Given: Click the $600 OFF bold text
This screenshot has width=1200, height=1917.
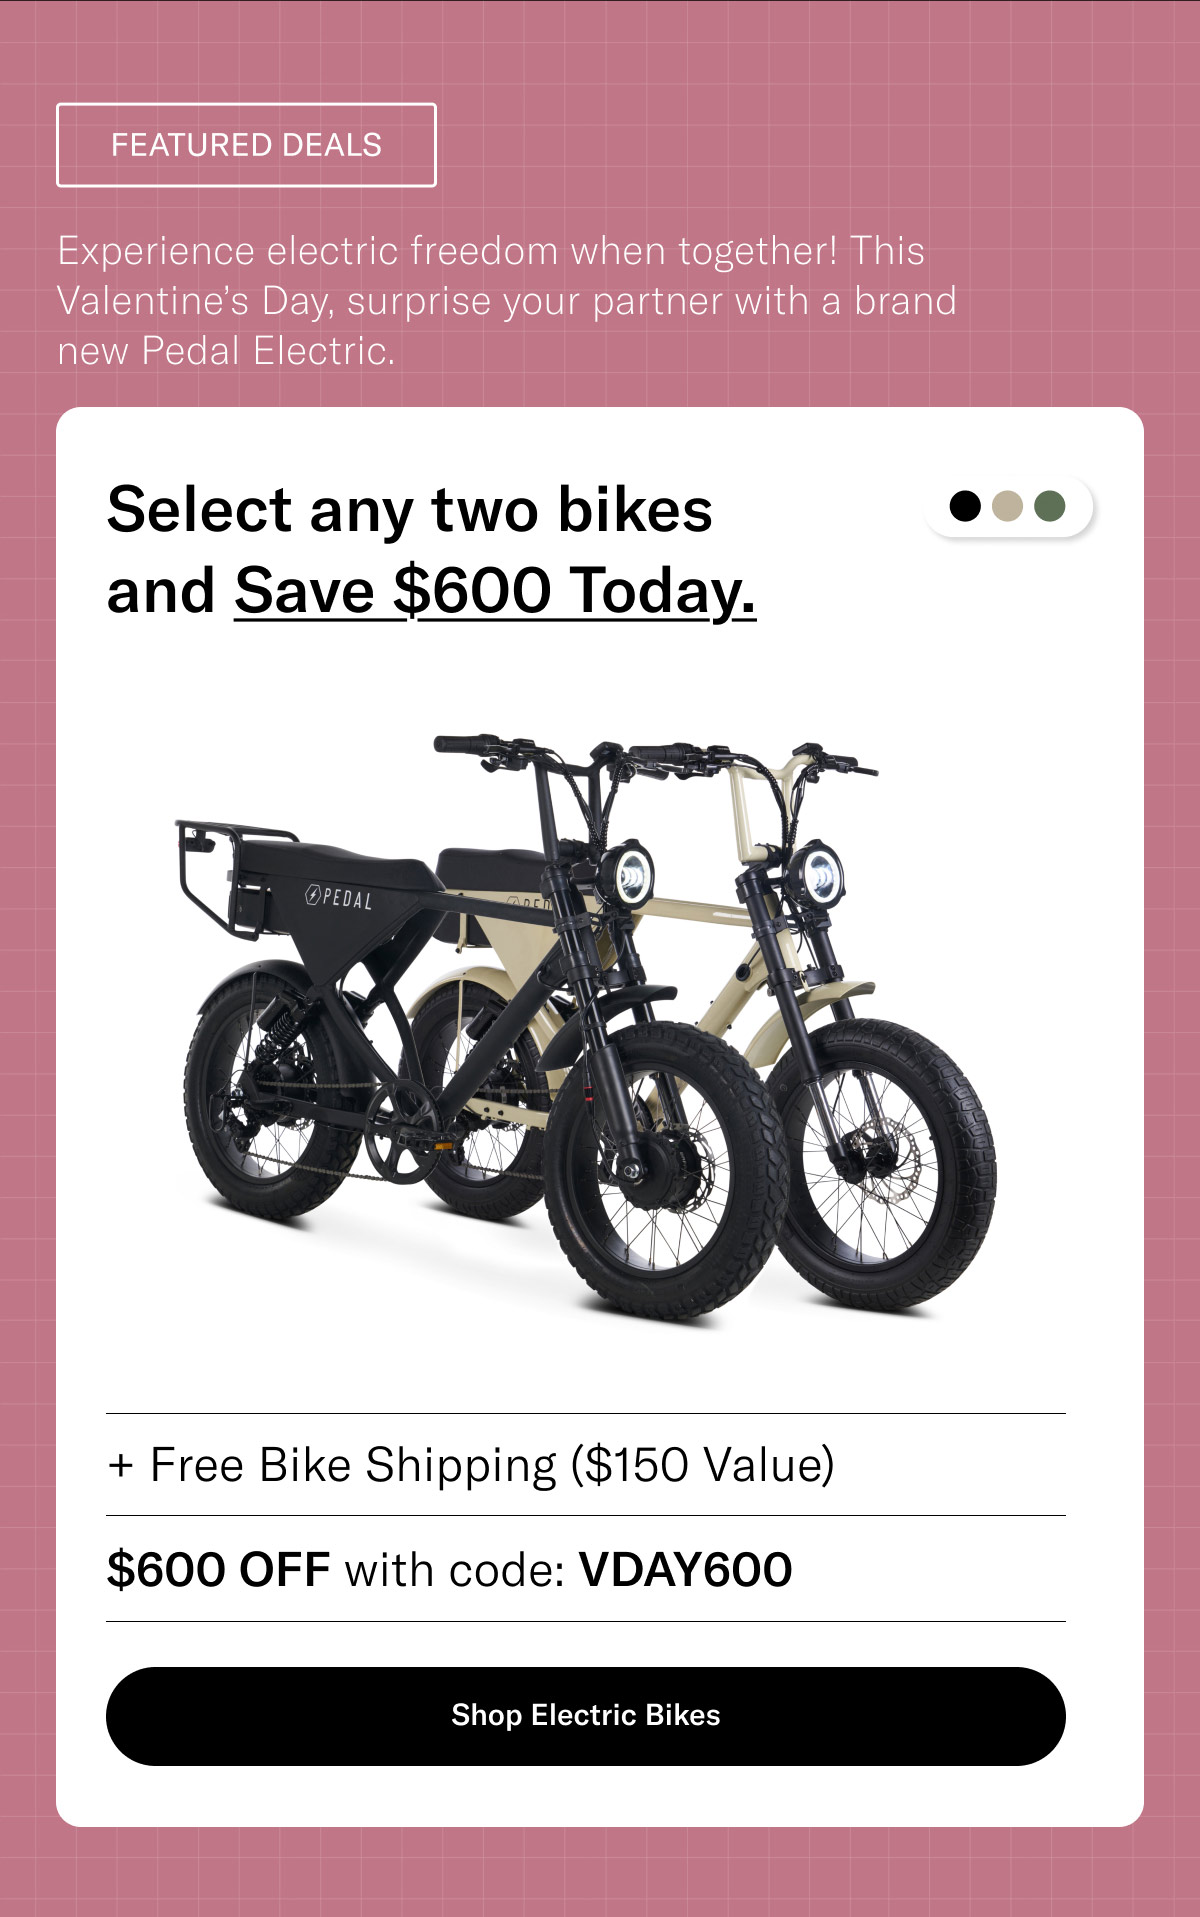Looking at the screenshot, I should (x=218, y=1570).
